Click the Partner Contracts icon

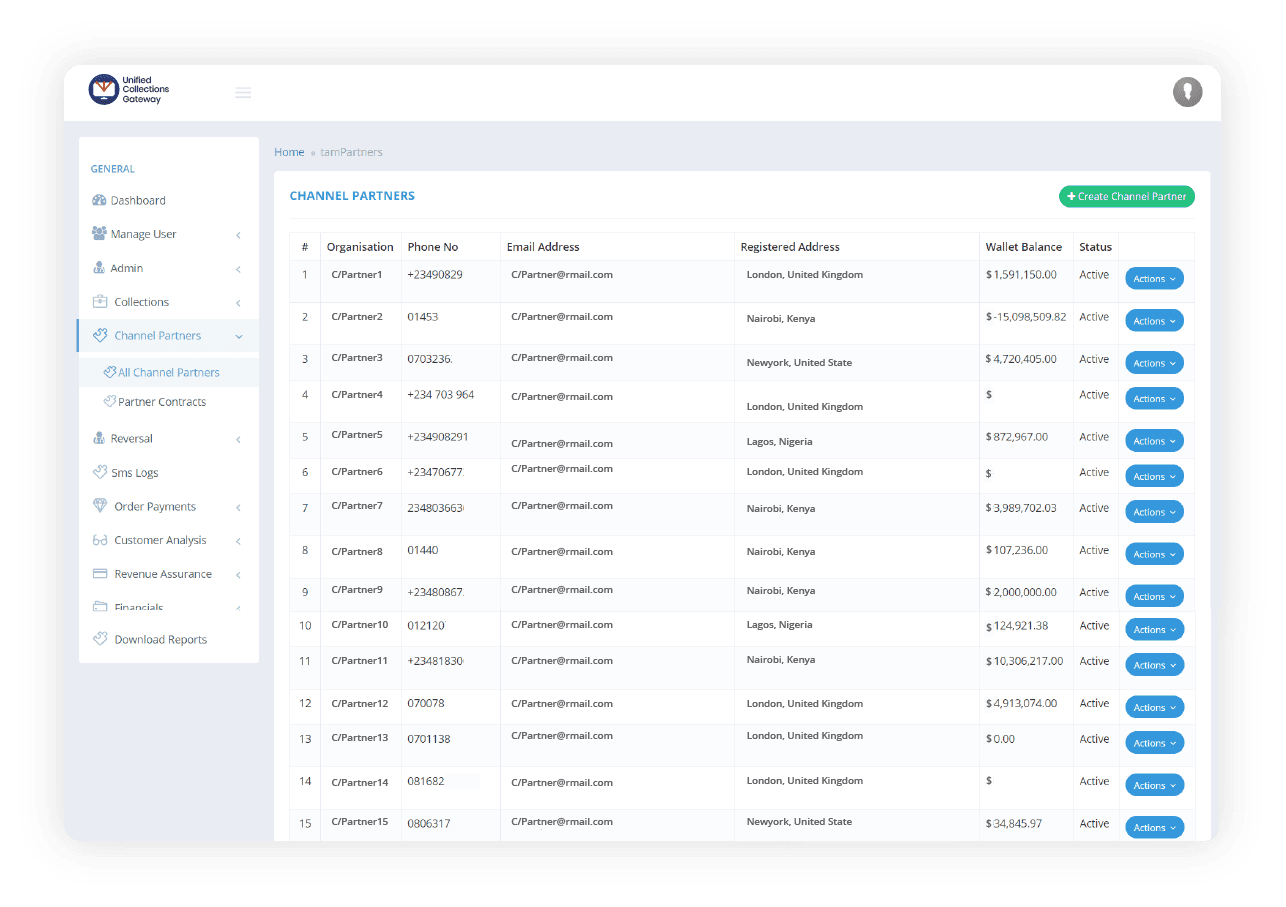(x=110, y=401)
